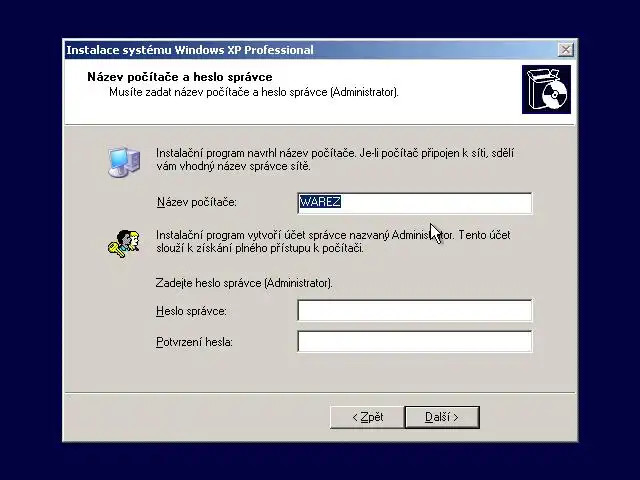The height and width of the screenshot is (480, 640).
Task: Close the Windows XP setup dialog
Action: [x=565, y=50]
